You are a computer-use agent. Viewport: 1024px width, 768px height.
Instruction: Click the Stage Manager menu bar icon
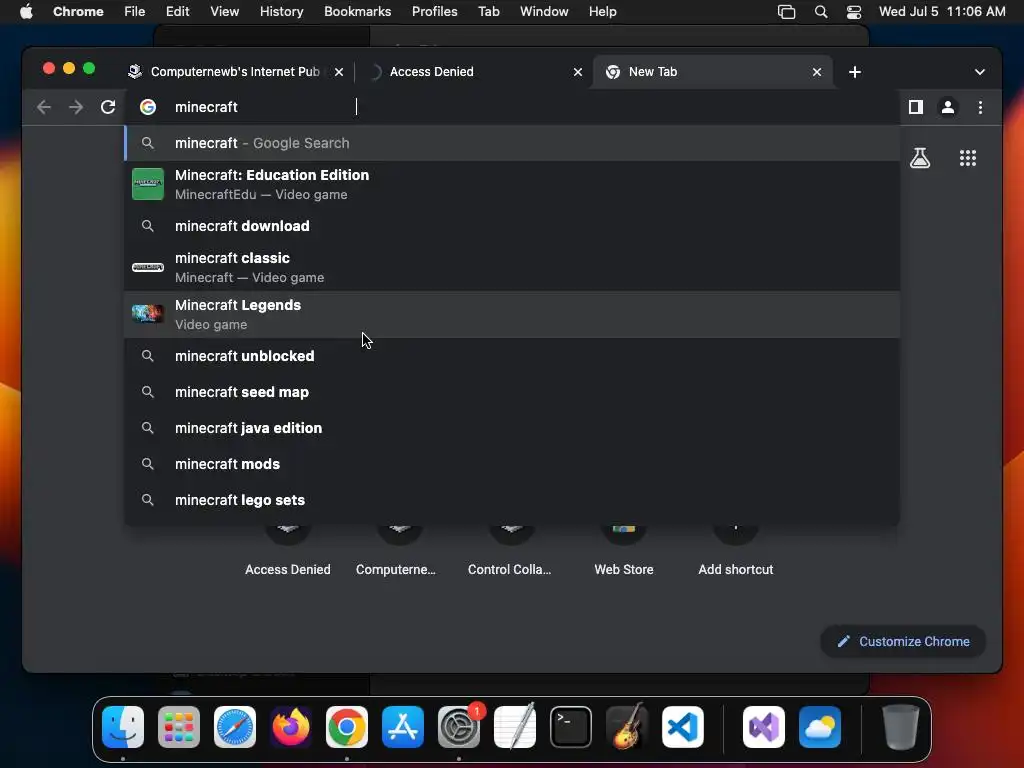[786, 12]
